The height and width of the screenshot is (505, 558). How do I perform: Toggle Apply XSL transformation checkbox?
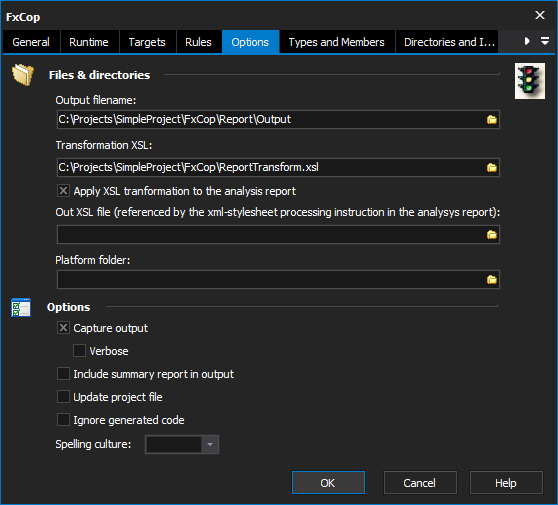coord(63,191)
